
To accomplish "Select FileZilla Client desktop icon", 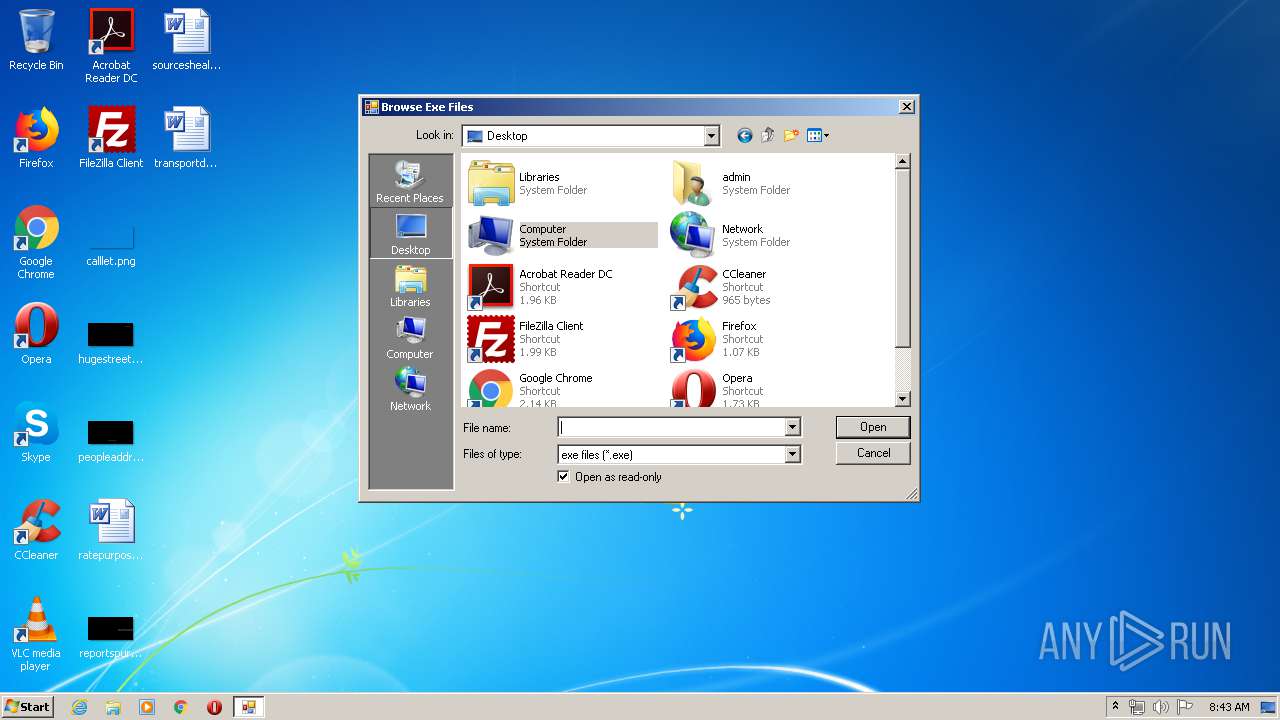I will [111, 138].
